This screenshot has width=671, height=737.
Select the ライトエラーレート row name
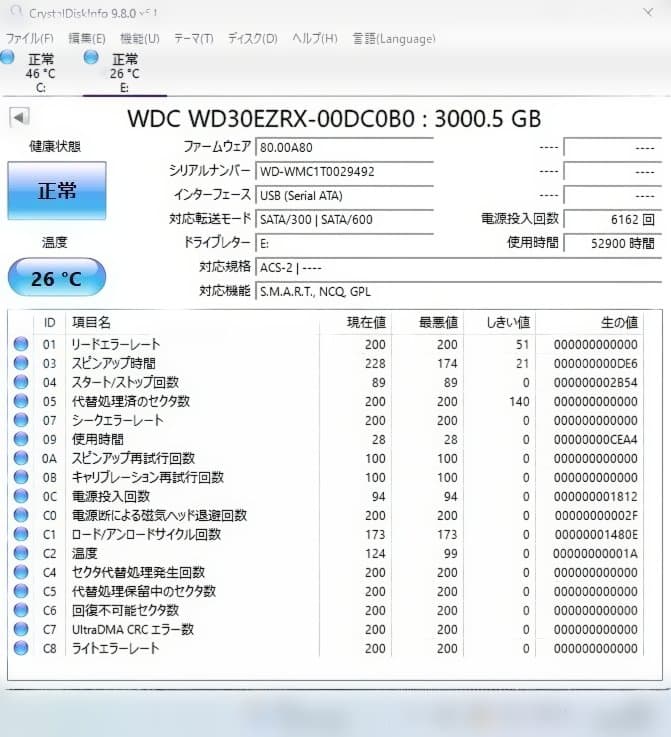tap(115, 648)
